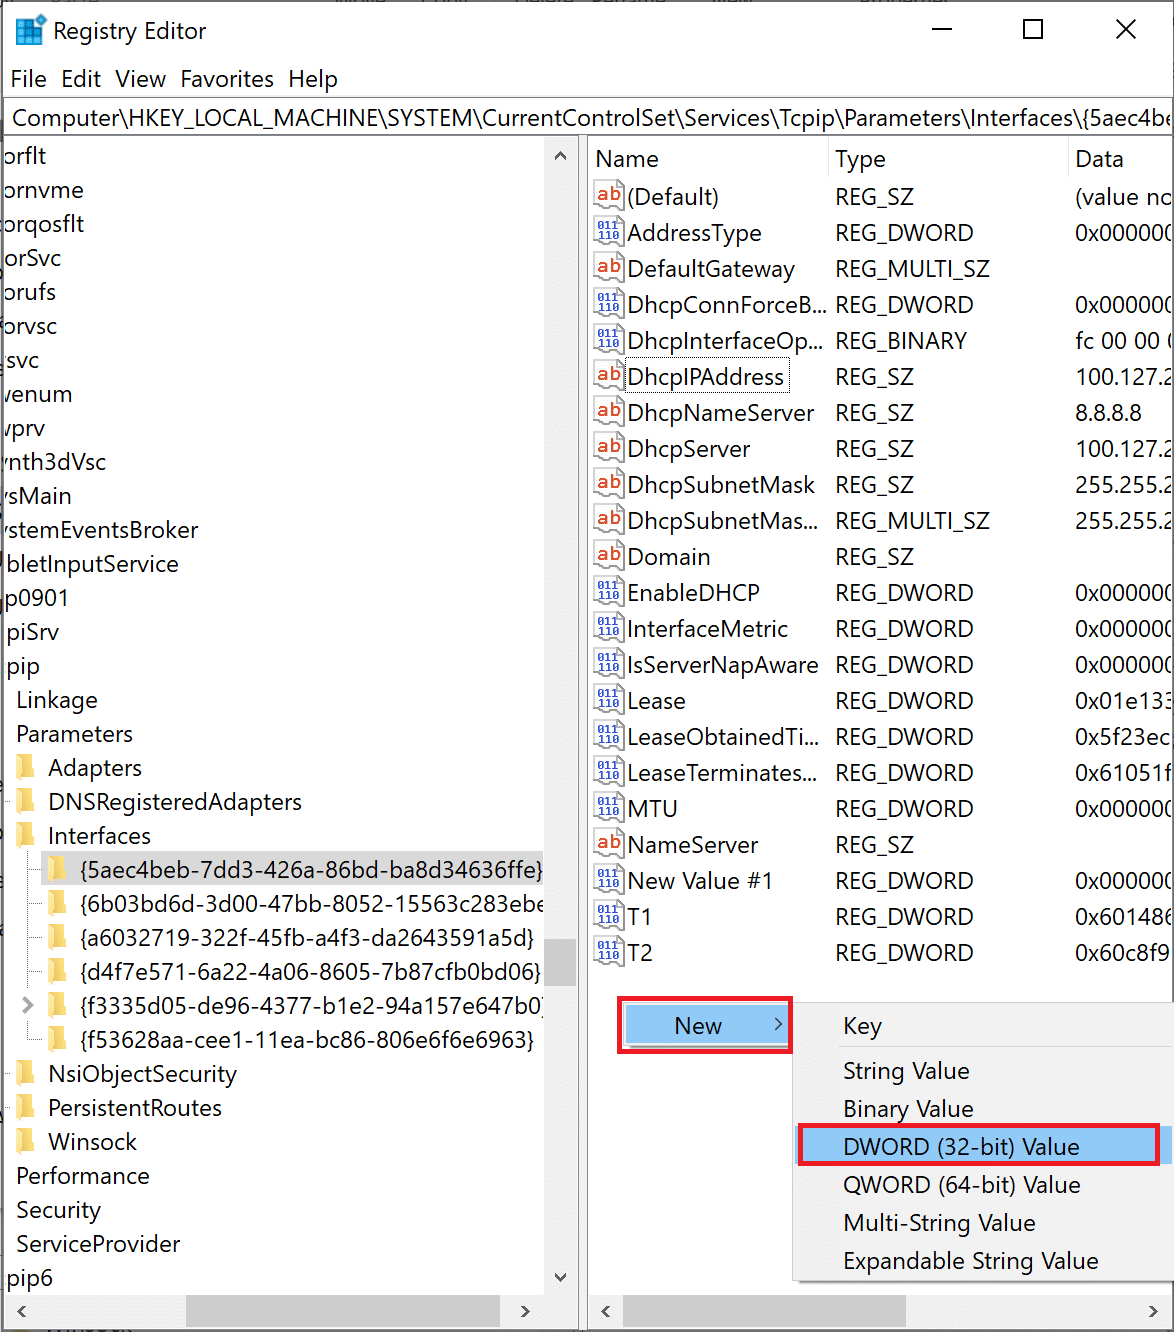
Task: Click the DWORD icon beside EnableDHCP
Action: click(x=608, y=591)
